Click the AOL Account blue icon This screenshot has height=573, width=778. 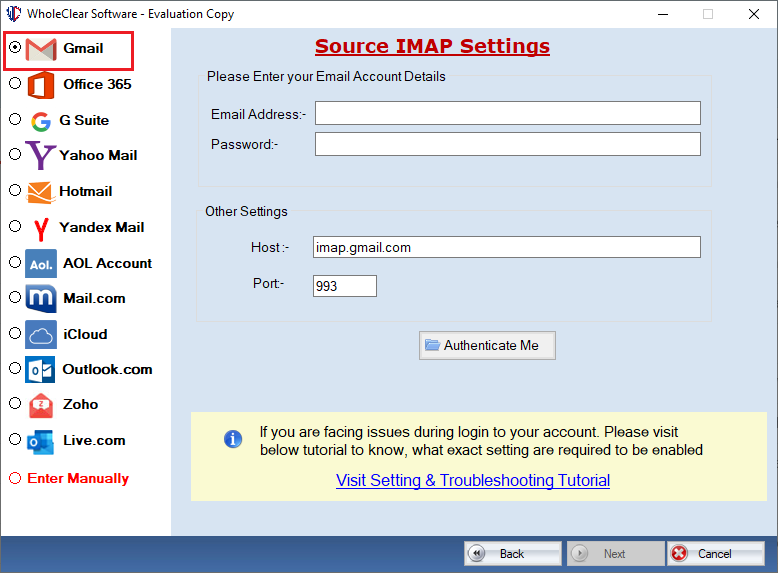(41, 263)
